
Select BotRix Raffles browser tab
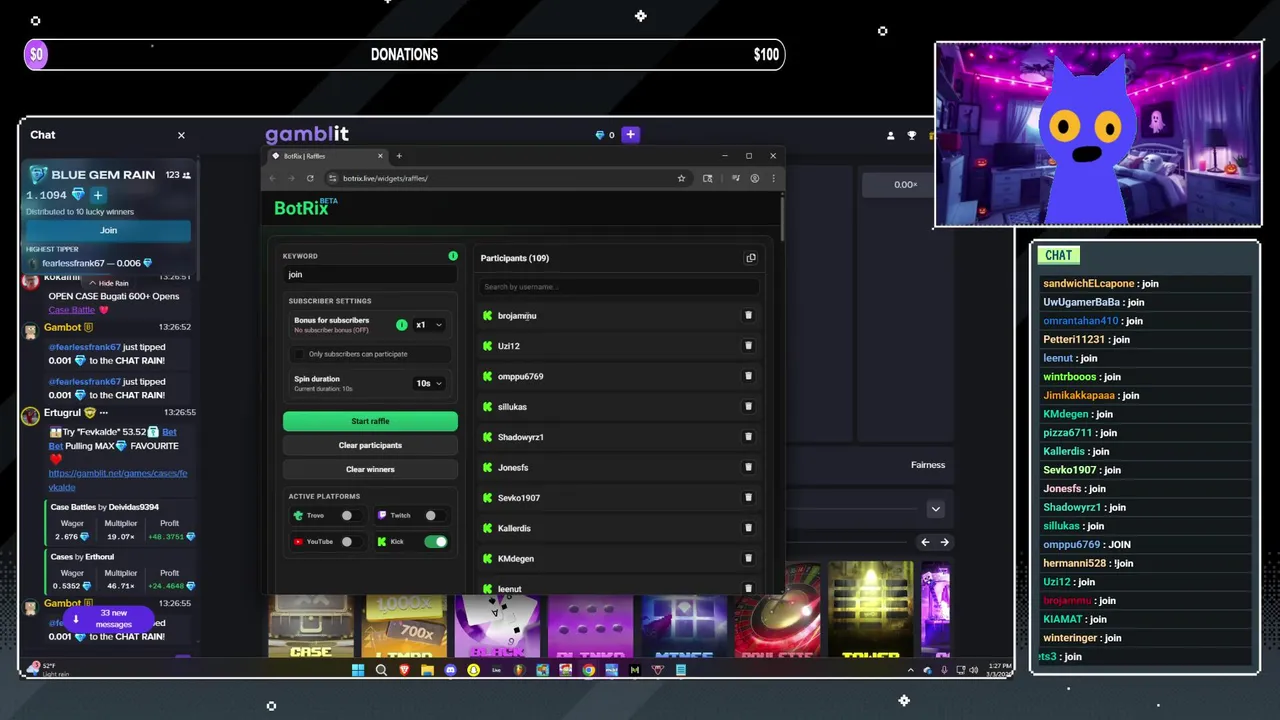pyautogui.click(x=326, y=156)
